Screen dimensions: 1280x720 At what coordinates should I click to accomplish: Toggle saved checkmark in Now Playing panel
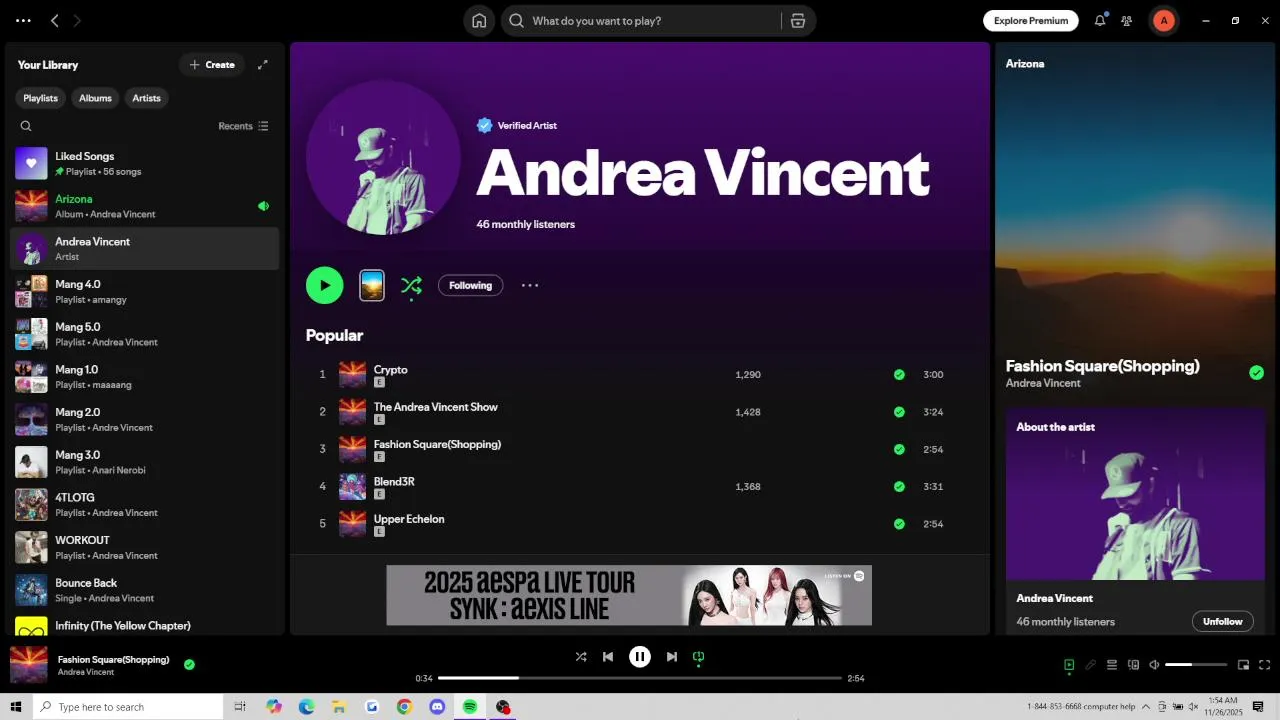click(1256, 373)
